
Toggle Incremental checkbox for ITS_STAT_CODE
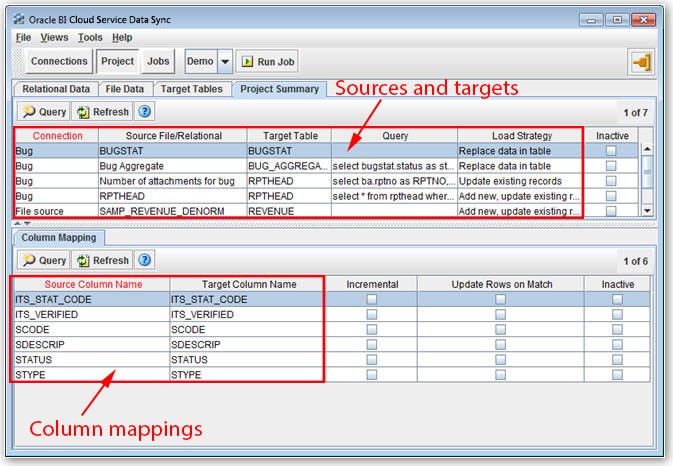(372, 299)
